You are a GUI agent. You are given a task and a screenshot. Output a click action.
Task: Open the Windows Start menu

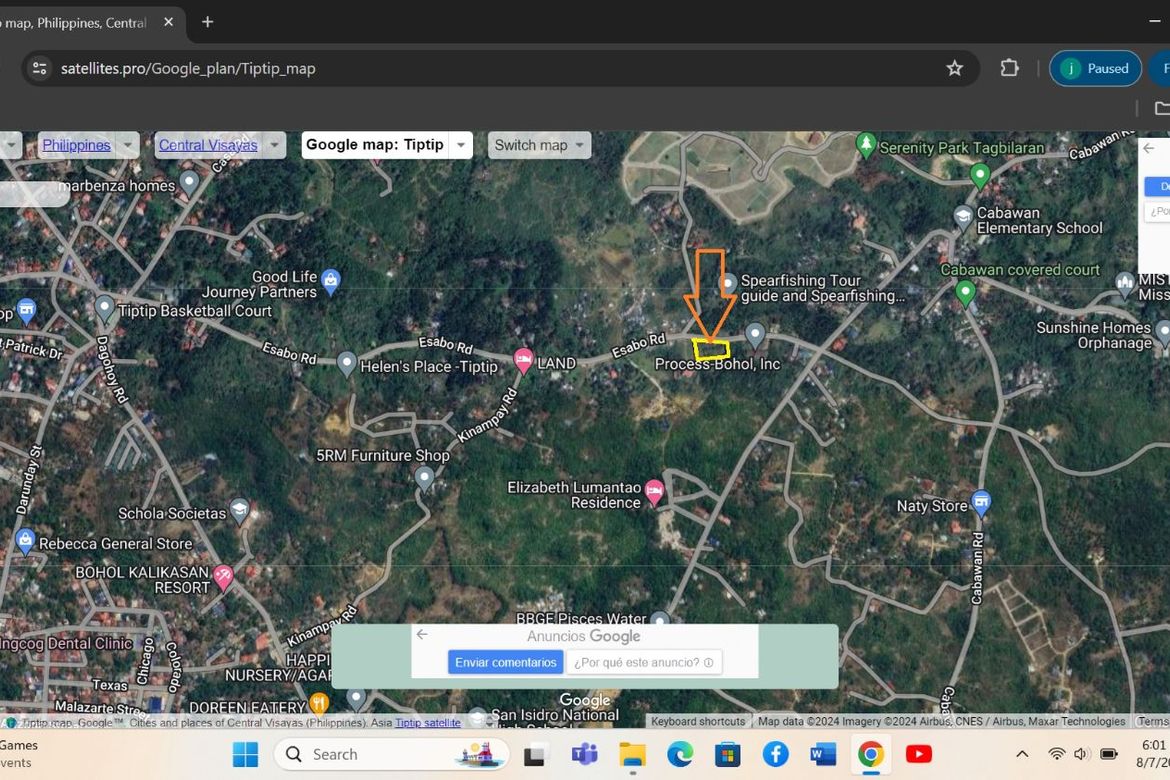[245, 755]
